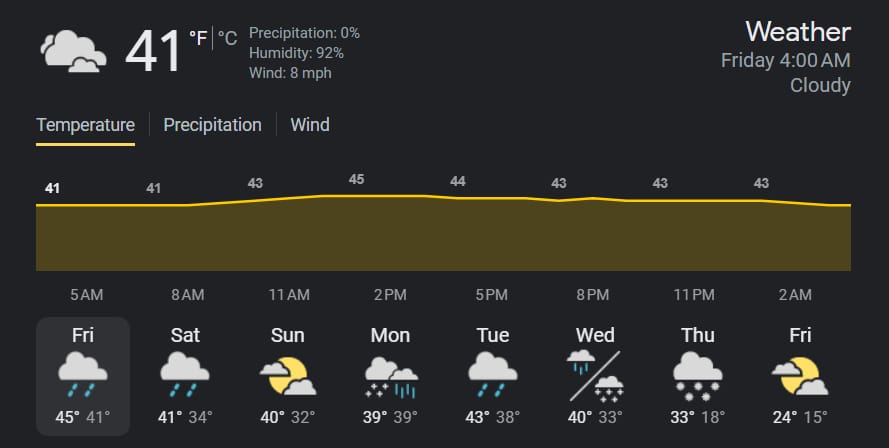
Task: Open the Precipitation tab
Action: pyautogui.click(x=213, y=125)
